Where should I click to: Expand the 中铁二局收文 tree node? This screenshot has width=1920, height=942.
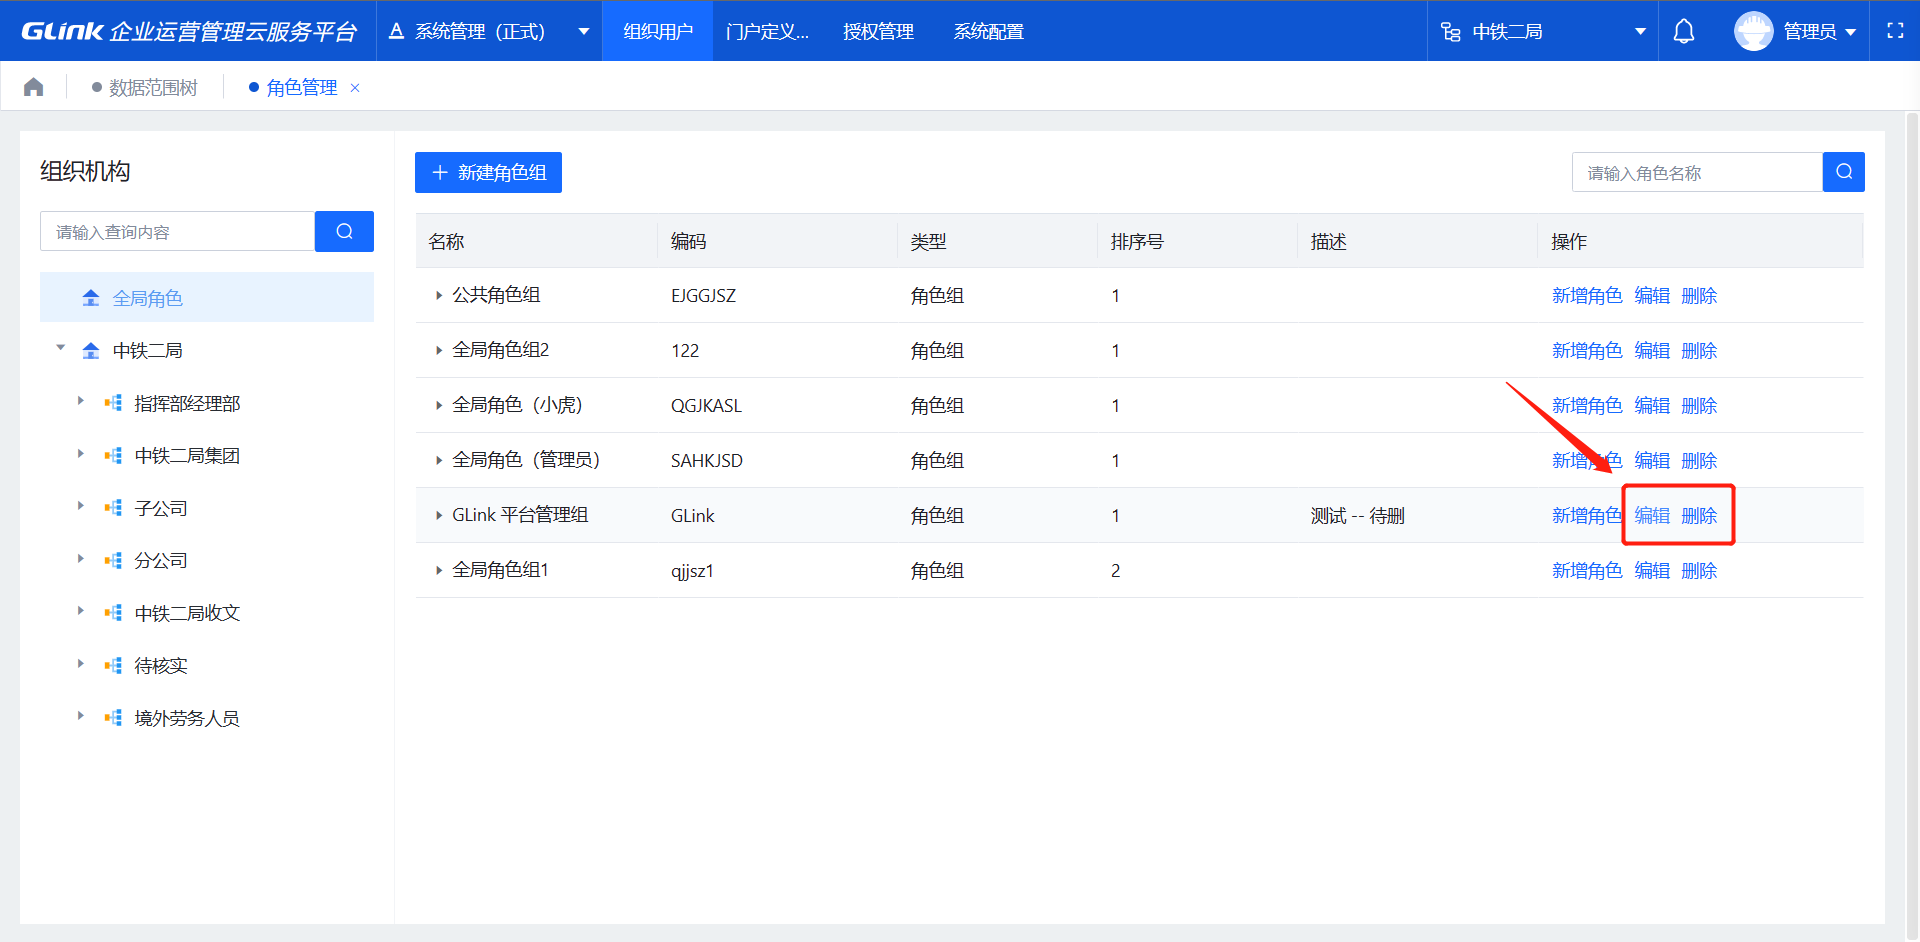coord(81,611)
